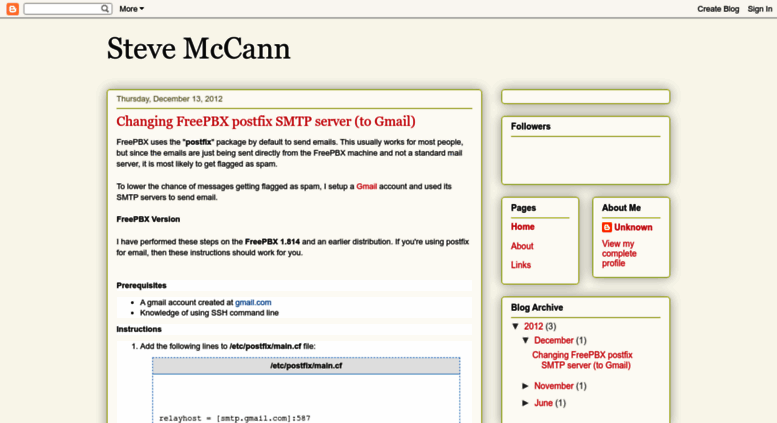This screenshot has width=777, height=423.
Task: Open the Links page
Action: point(521,265)
